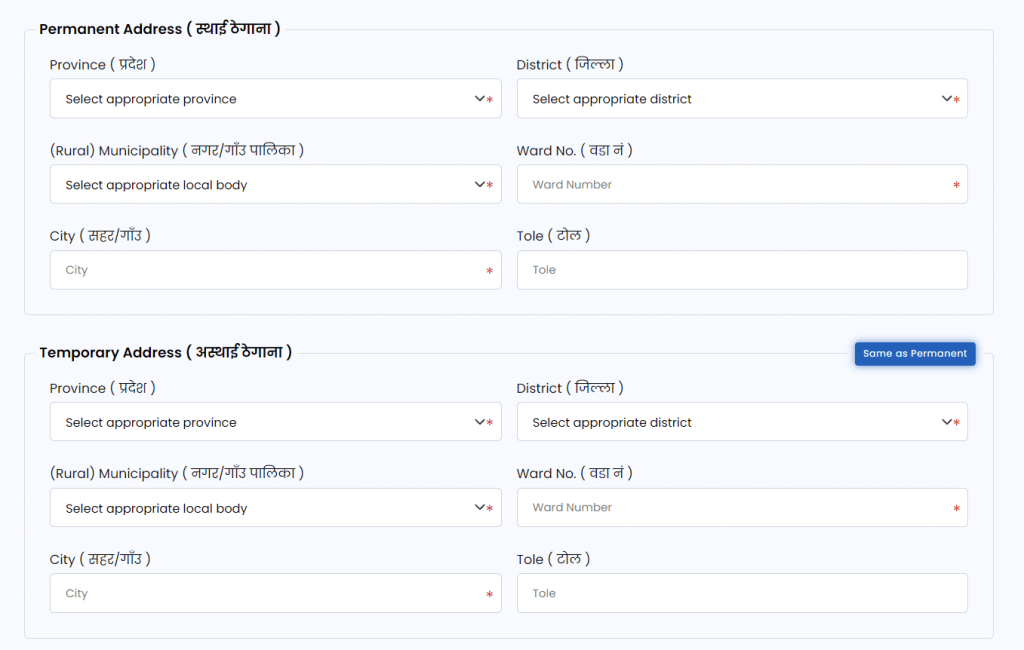1024x650 pixels.
Task: Open Permanent Address District dropdown
Action: tap(730, 99)
